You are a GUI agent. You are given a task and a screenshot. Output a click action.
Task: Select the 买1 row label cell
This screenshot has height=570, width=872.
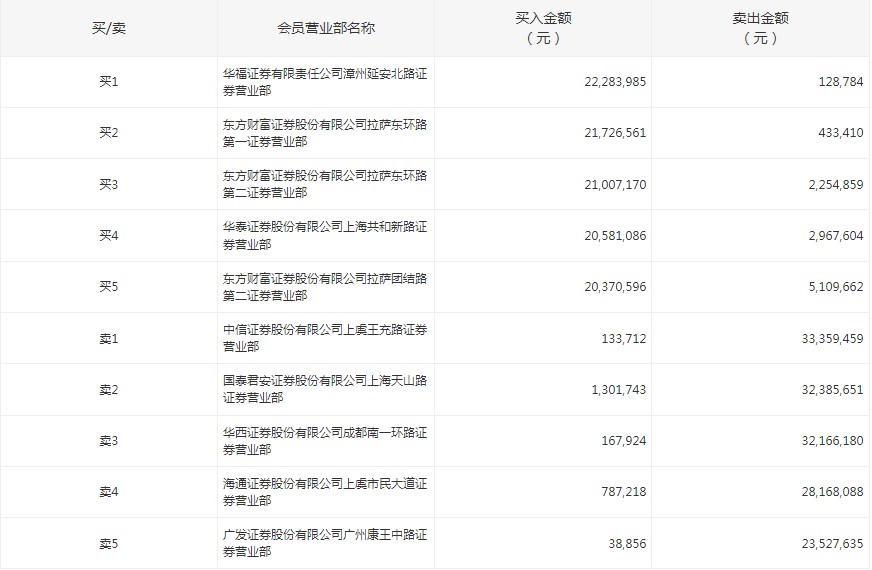(x=108, y=82)
